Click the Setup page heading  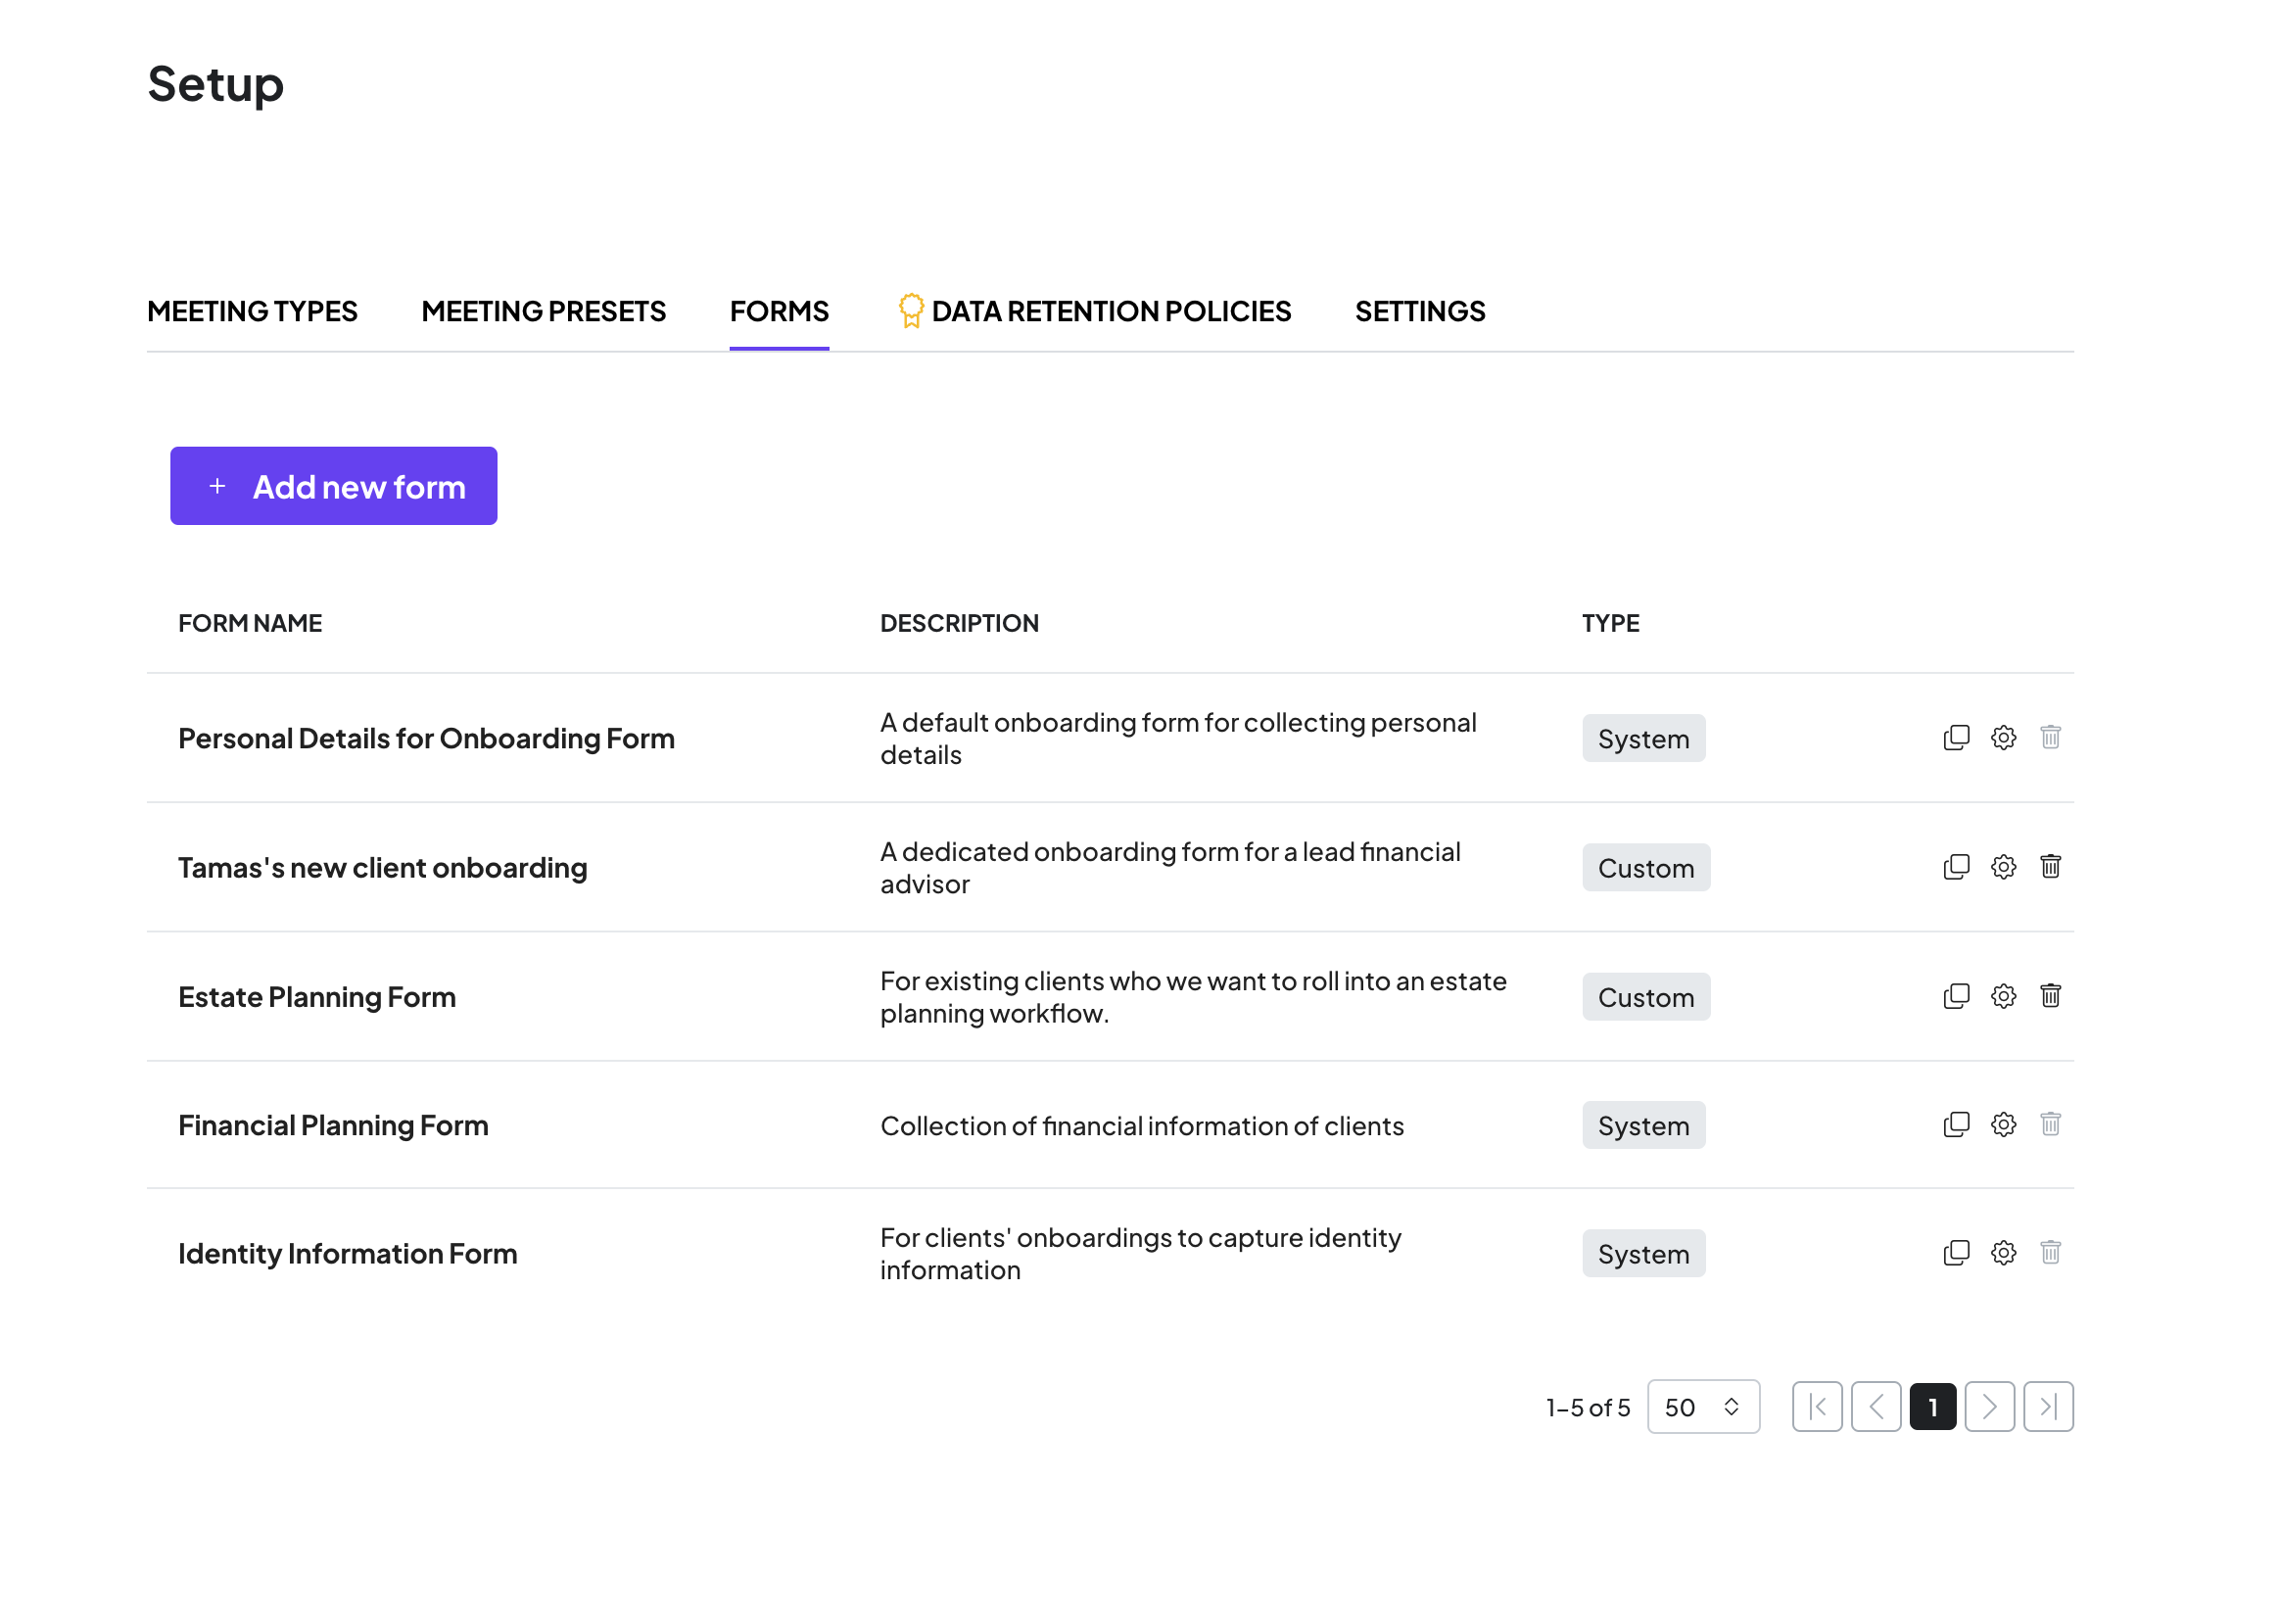pyautogui.click(x=215, y=85)
